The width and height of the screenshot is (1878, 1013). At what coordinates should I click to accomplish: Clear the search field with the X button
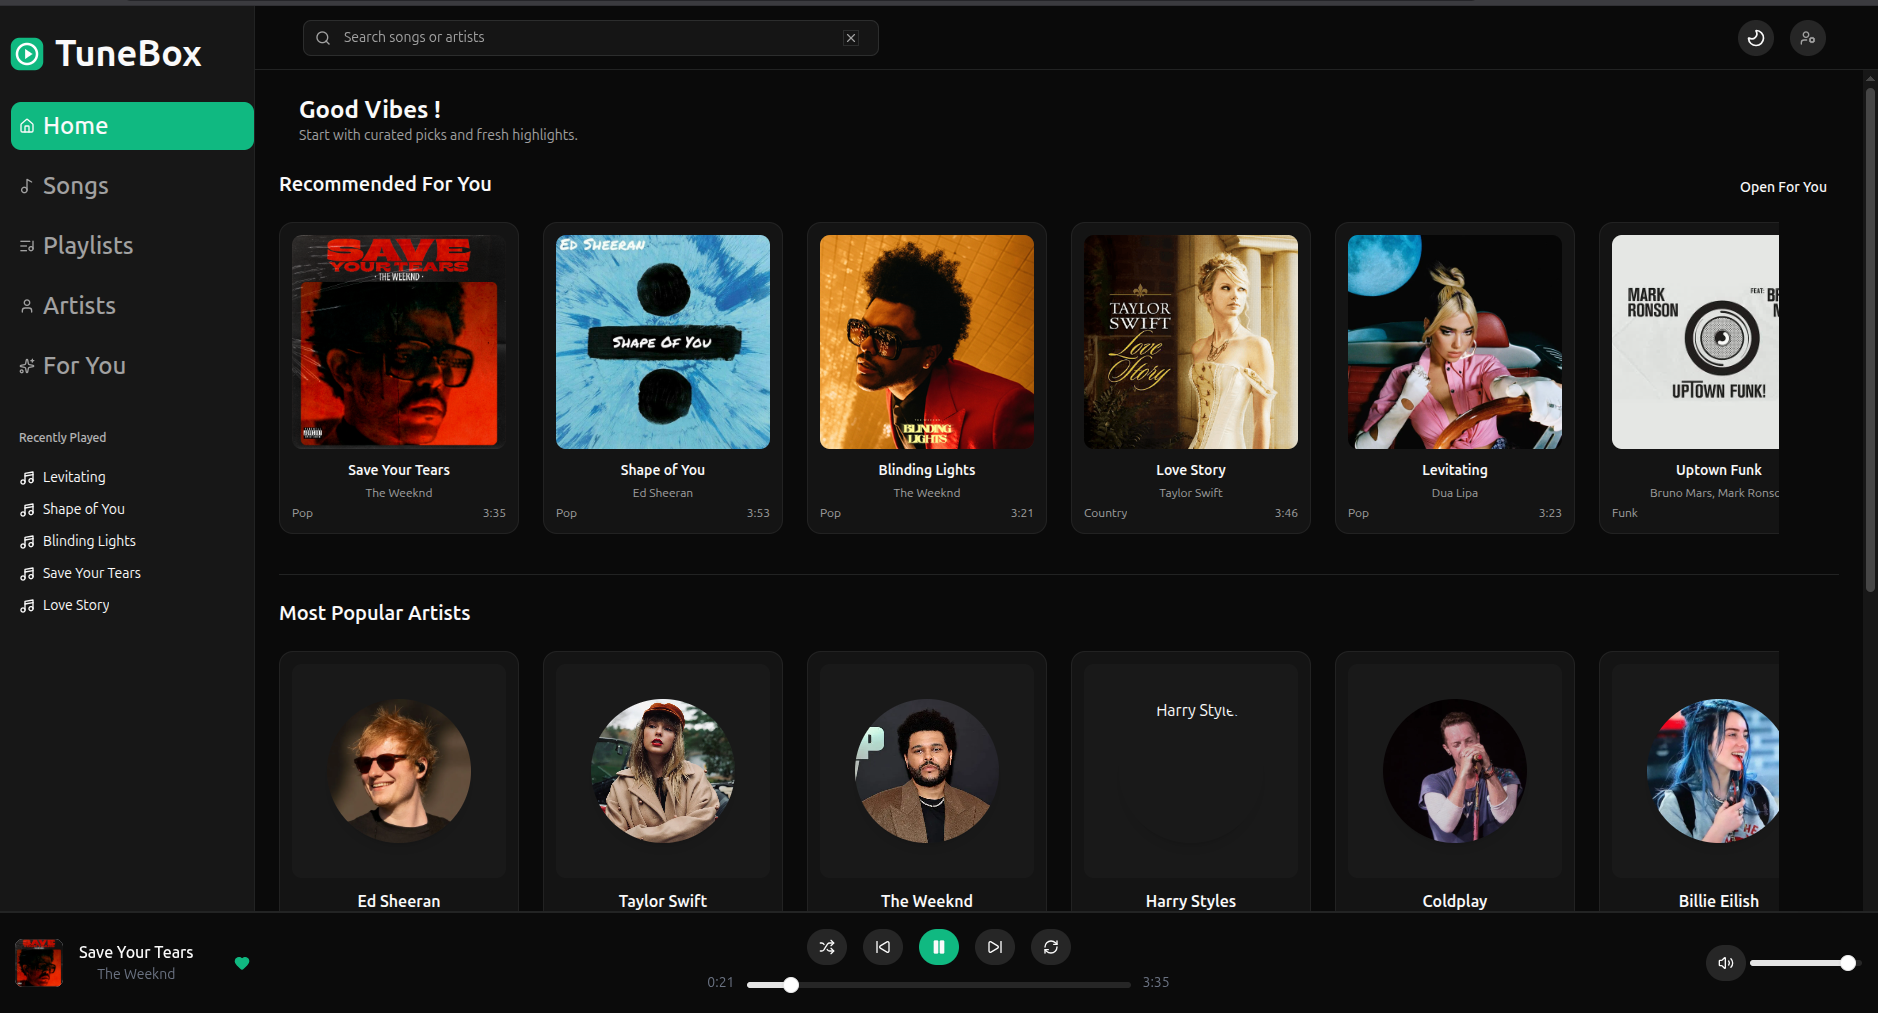851,37
